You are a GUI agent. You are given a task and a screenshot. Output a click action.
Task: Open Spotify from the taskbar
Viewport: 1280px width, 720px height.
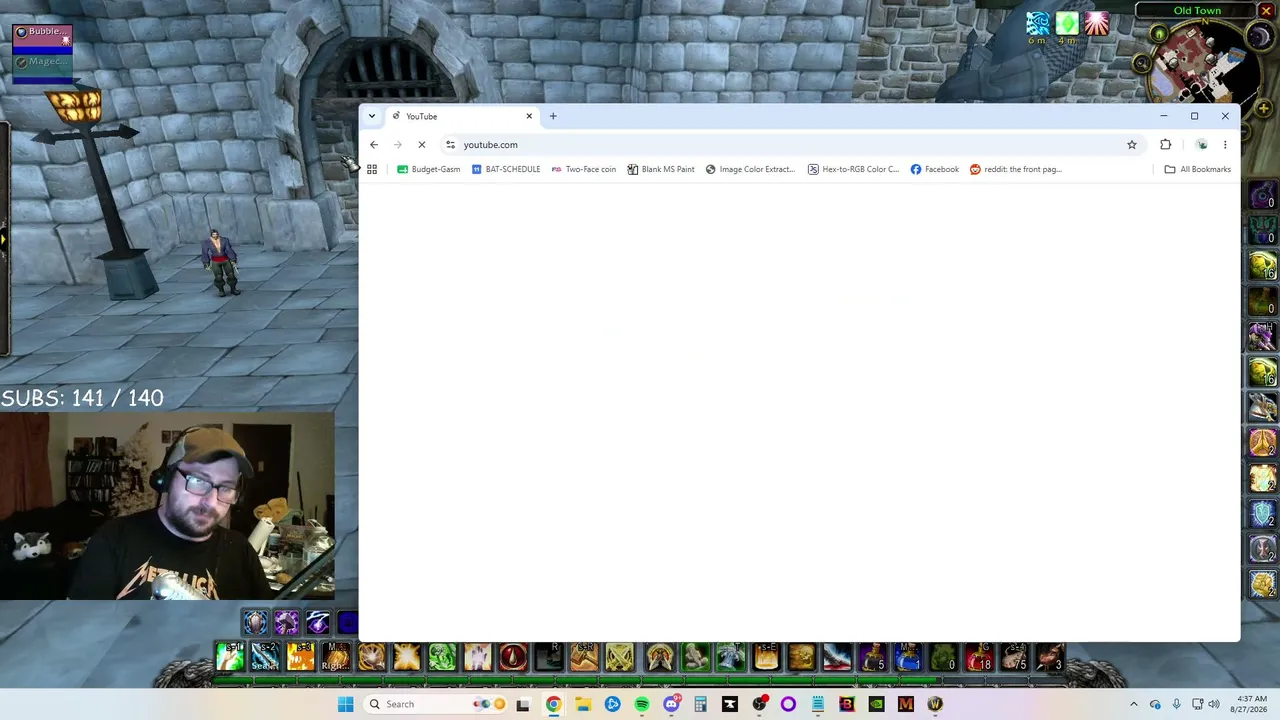642,704
